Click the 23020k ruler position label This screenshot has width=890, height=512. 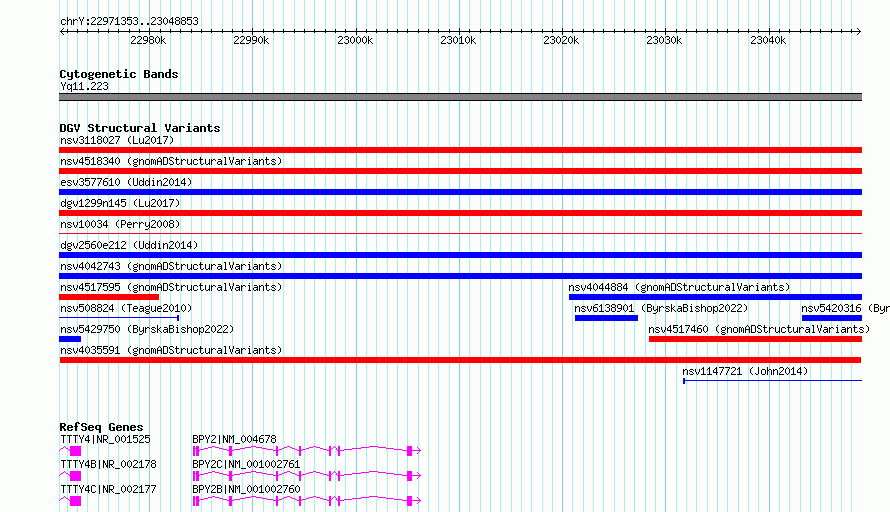click(561, 40)
